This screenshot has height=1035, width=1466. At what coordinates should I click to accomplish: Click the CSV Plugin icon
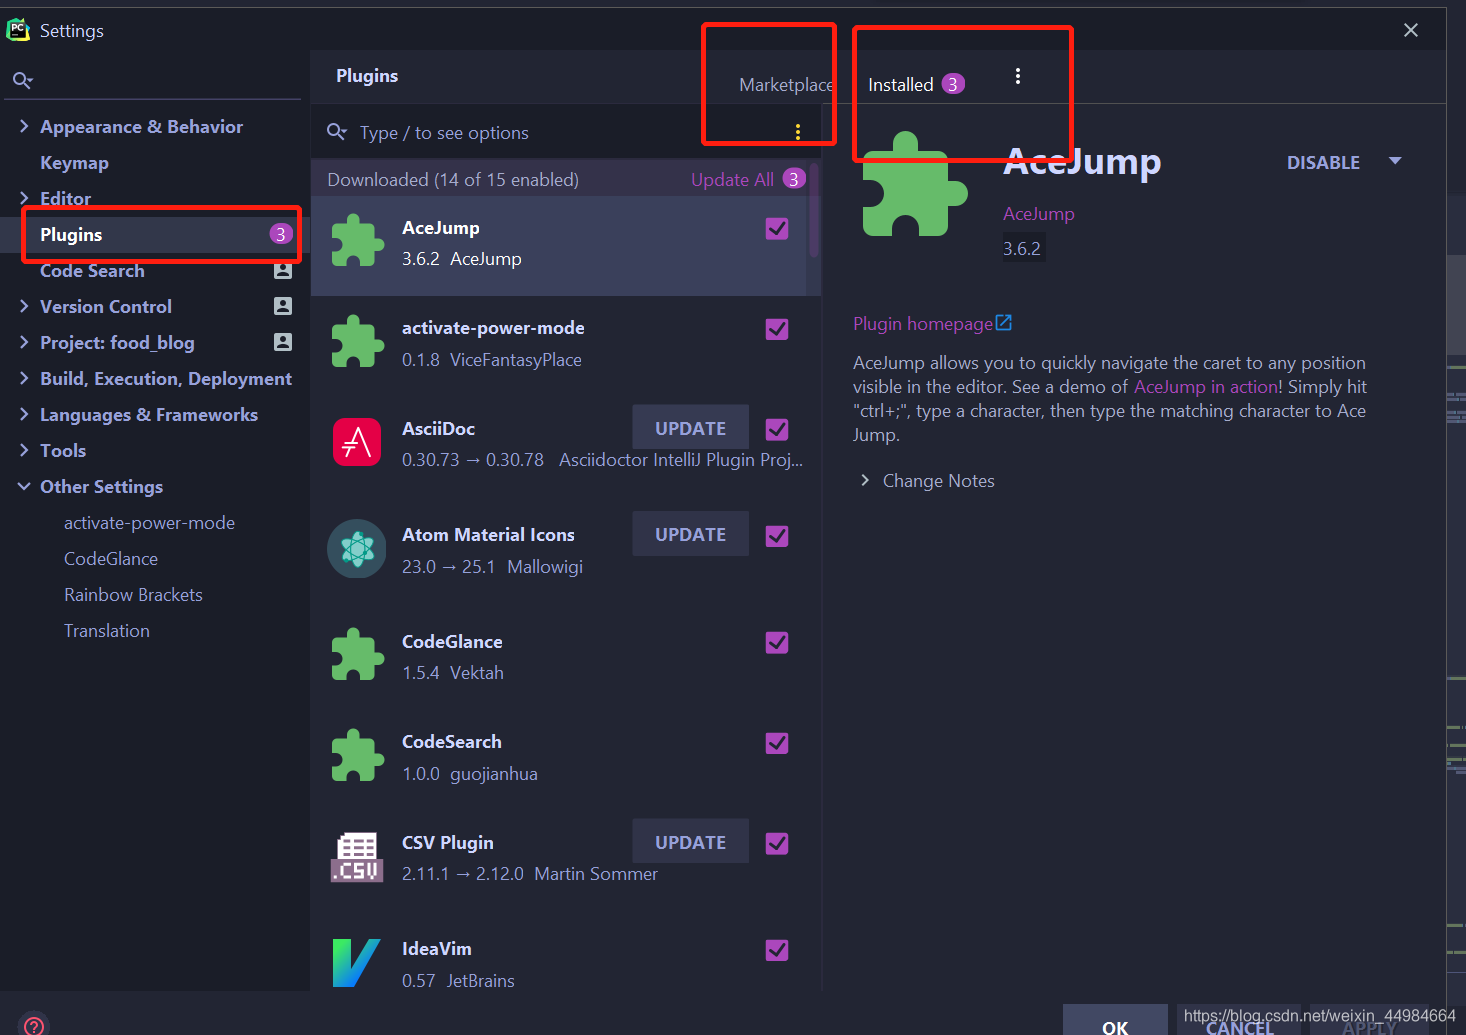point(357,857)
